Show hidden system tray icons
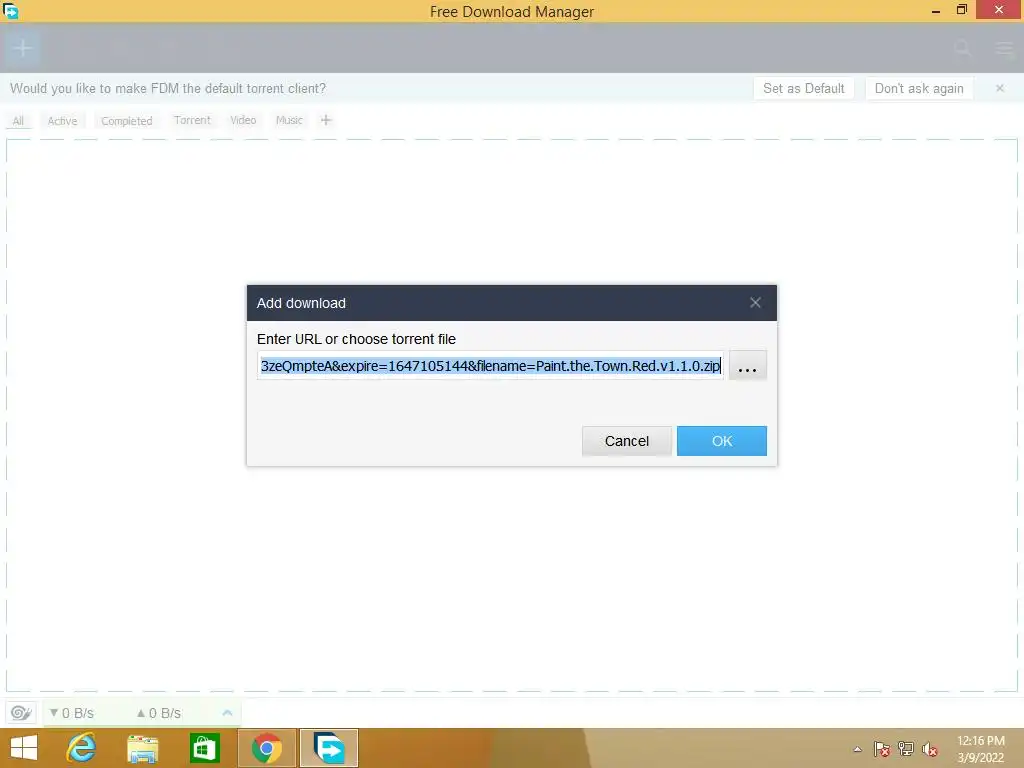The image size is (1024, 768). (x=857, y=749)
